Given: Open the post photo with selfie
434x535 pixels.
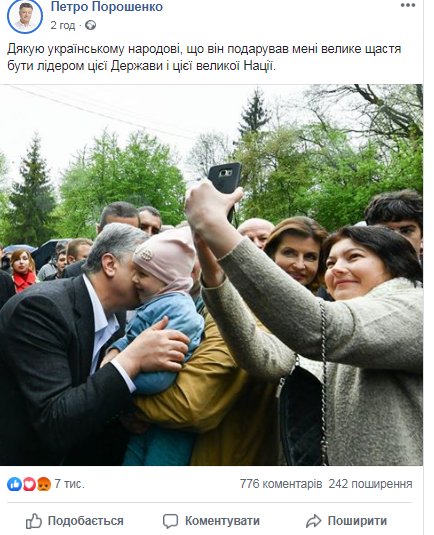Looking at the screenshot, I should (211, 275).
